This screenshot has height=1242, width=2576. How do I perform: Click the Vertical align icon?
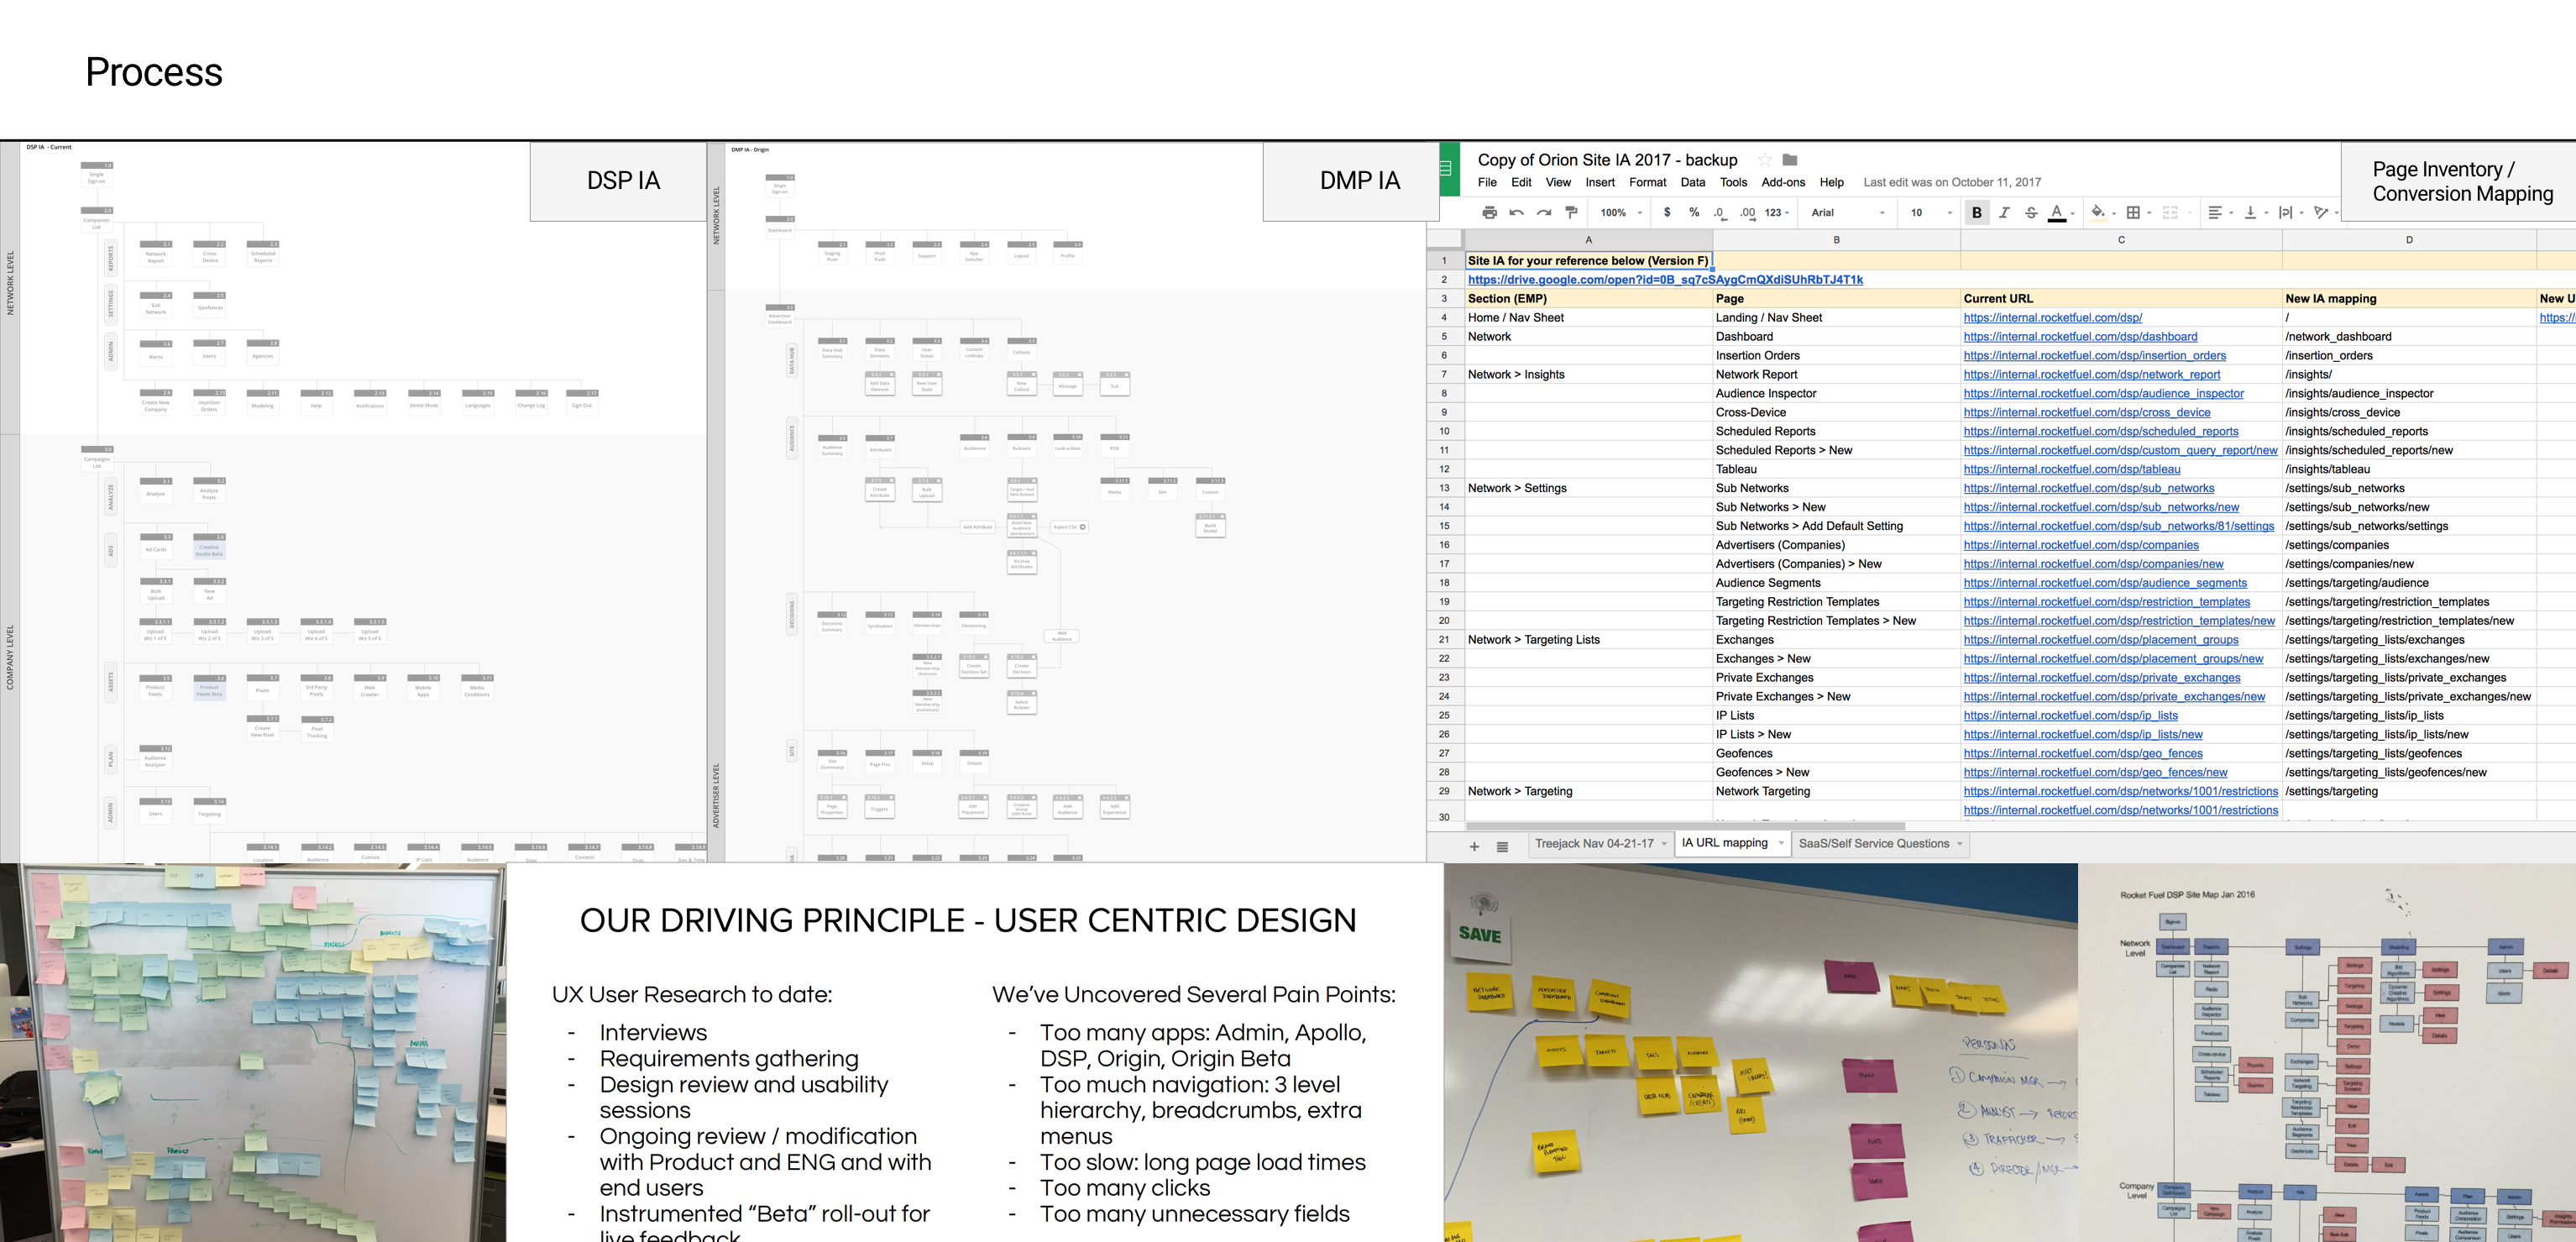(2250, 212)
